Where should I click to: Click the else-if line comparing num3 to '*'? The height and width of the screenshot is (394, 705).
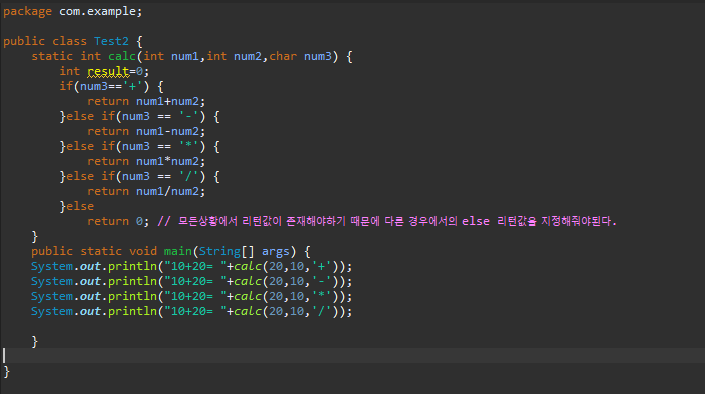coord(139,147)
